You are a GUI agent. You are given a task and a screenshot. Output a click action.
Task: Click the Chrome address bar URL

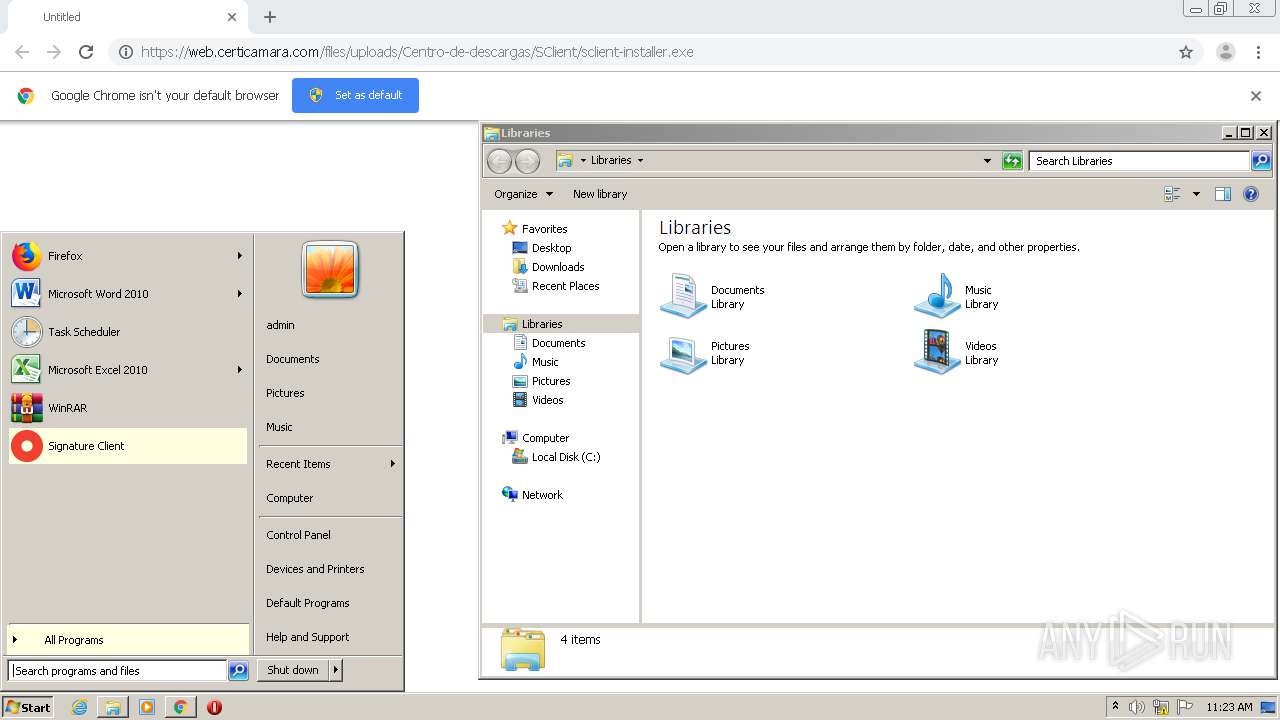tap(417, 52)
